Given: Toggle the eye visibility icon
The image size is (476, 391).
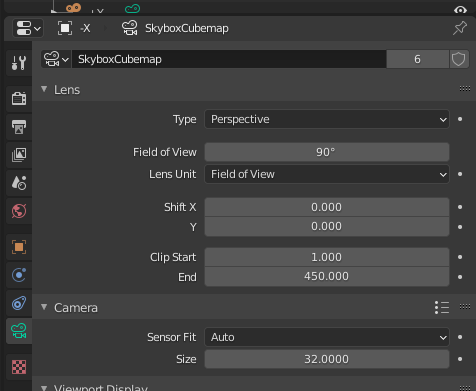Looking at the screenshot, I should click(x=460, y=10).
